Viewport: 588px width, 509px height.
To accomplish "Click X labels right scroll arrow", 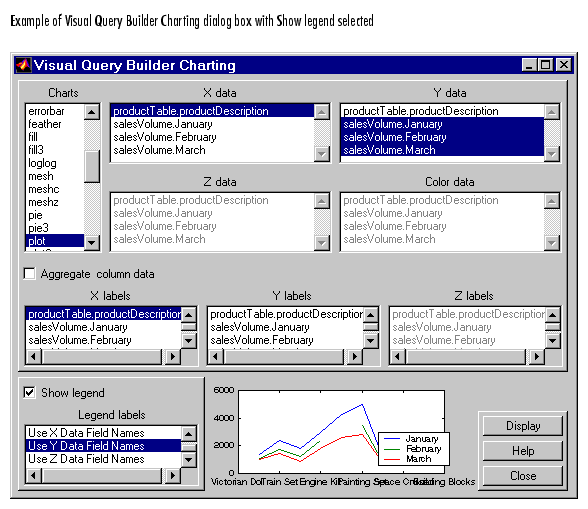I will pyautogui.click(x=172, y=356).
